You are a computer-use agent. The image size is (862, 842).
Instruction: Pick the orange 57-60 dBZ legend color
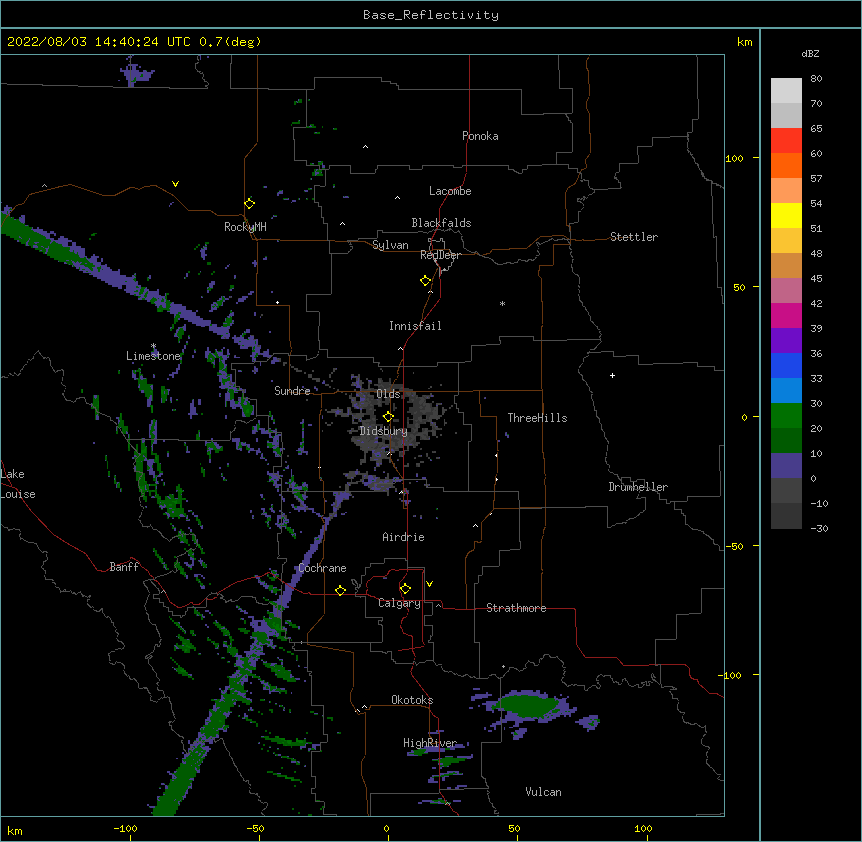786,165
